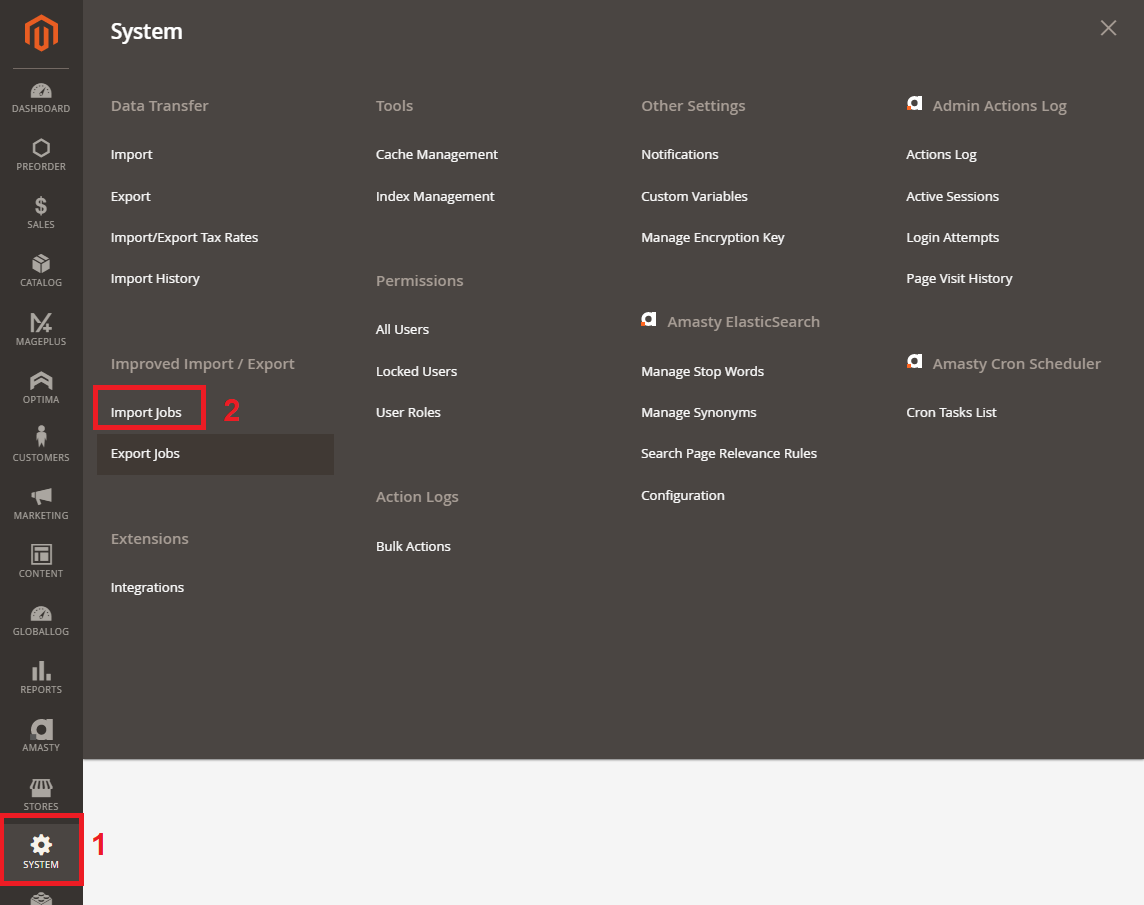The image size is (1144, 905).
Task: Open Notifications settings
Action: click(x=679, y=155)
